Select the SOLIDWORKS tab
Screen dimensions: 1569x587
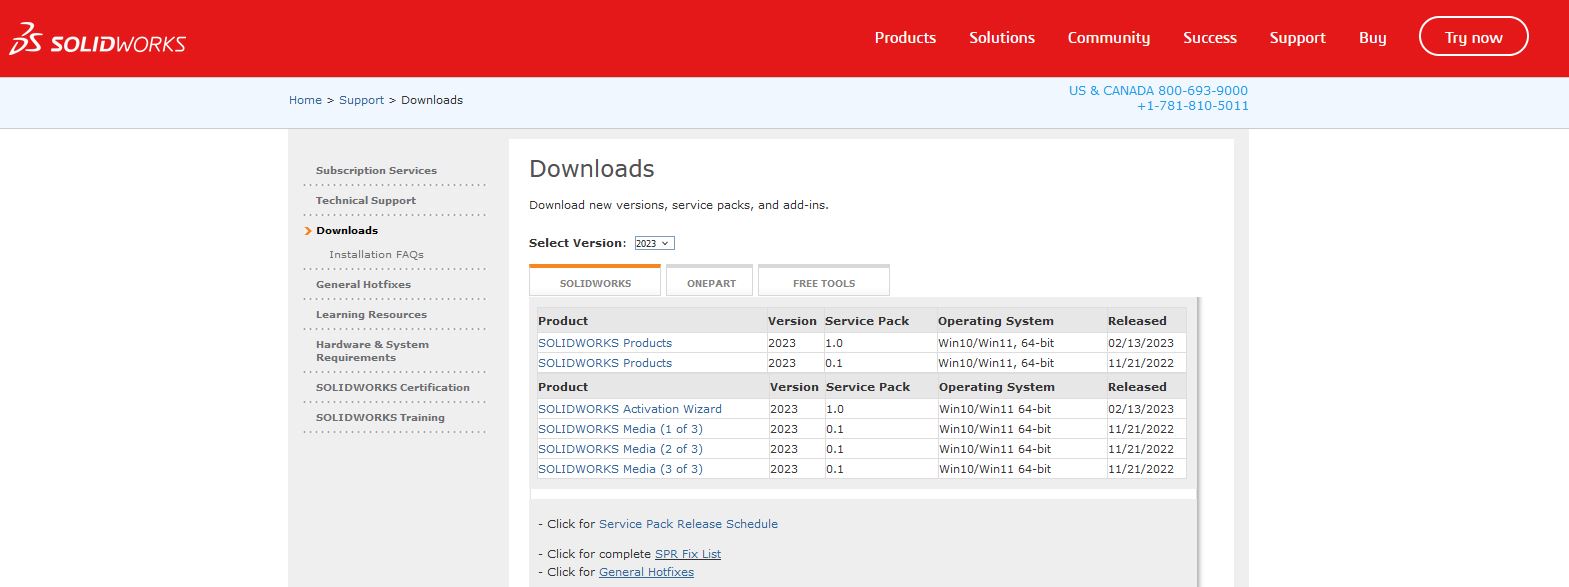click(x=595, y=283)
